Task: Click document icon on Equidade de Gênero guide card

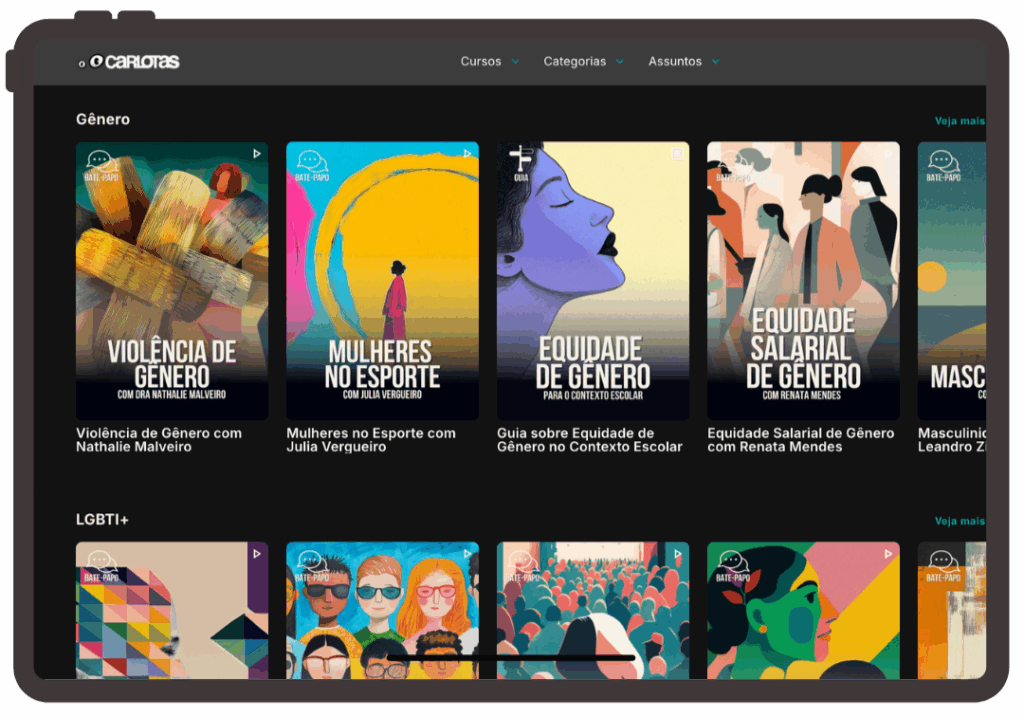Action: coord(677,154)
